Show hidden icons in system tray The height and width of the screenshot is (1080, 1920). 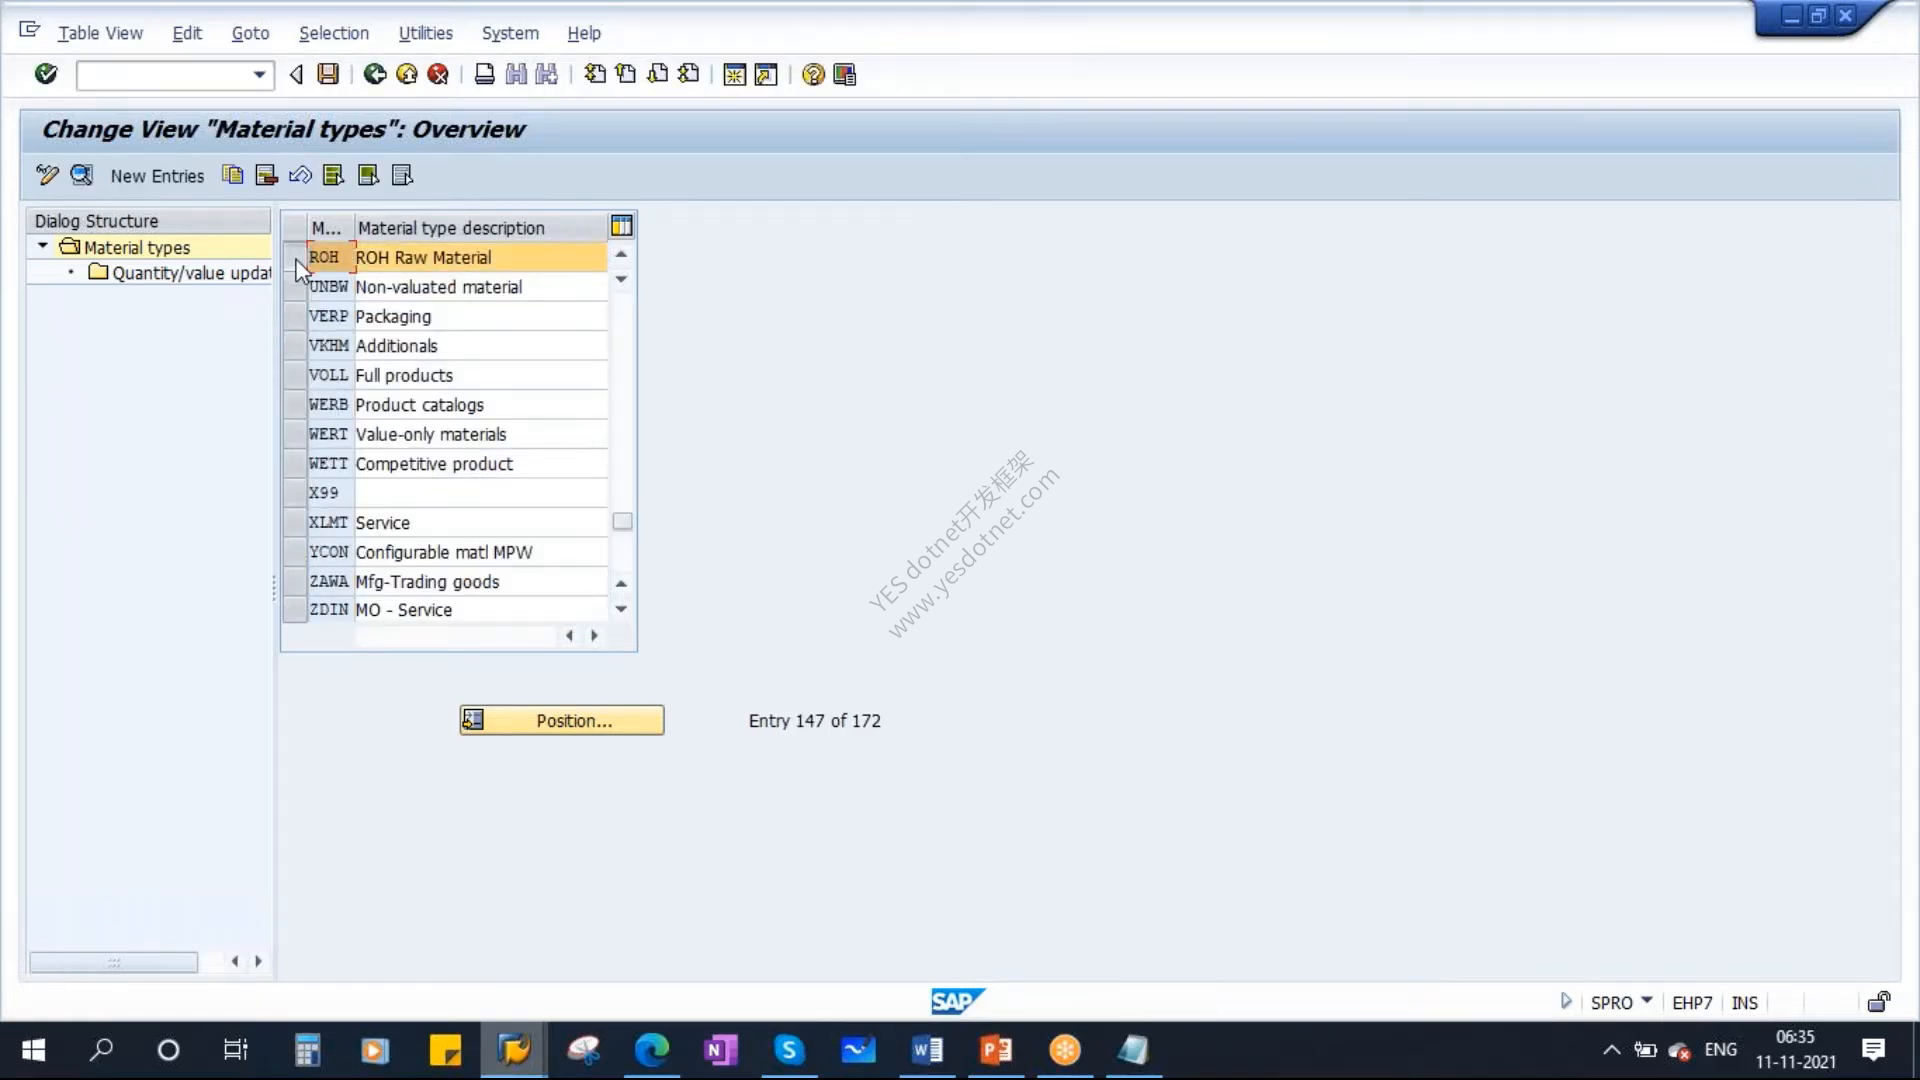1611,1049
